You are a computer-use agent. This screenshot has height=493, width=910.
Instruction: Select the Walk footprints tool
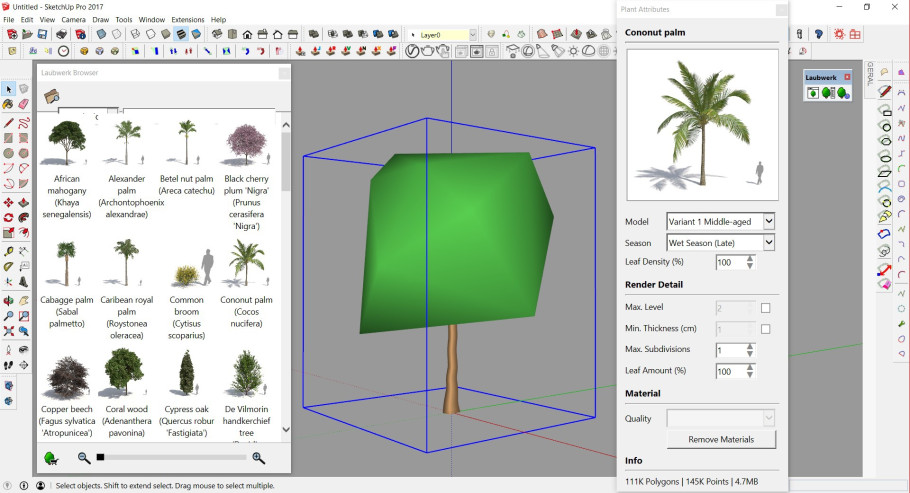coord(8,365)
